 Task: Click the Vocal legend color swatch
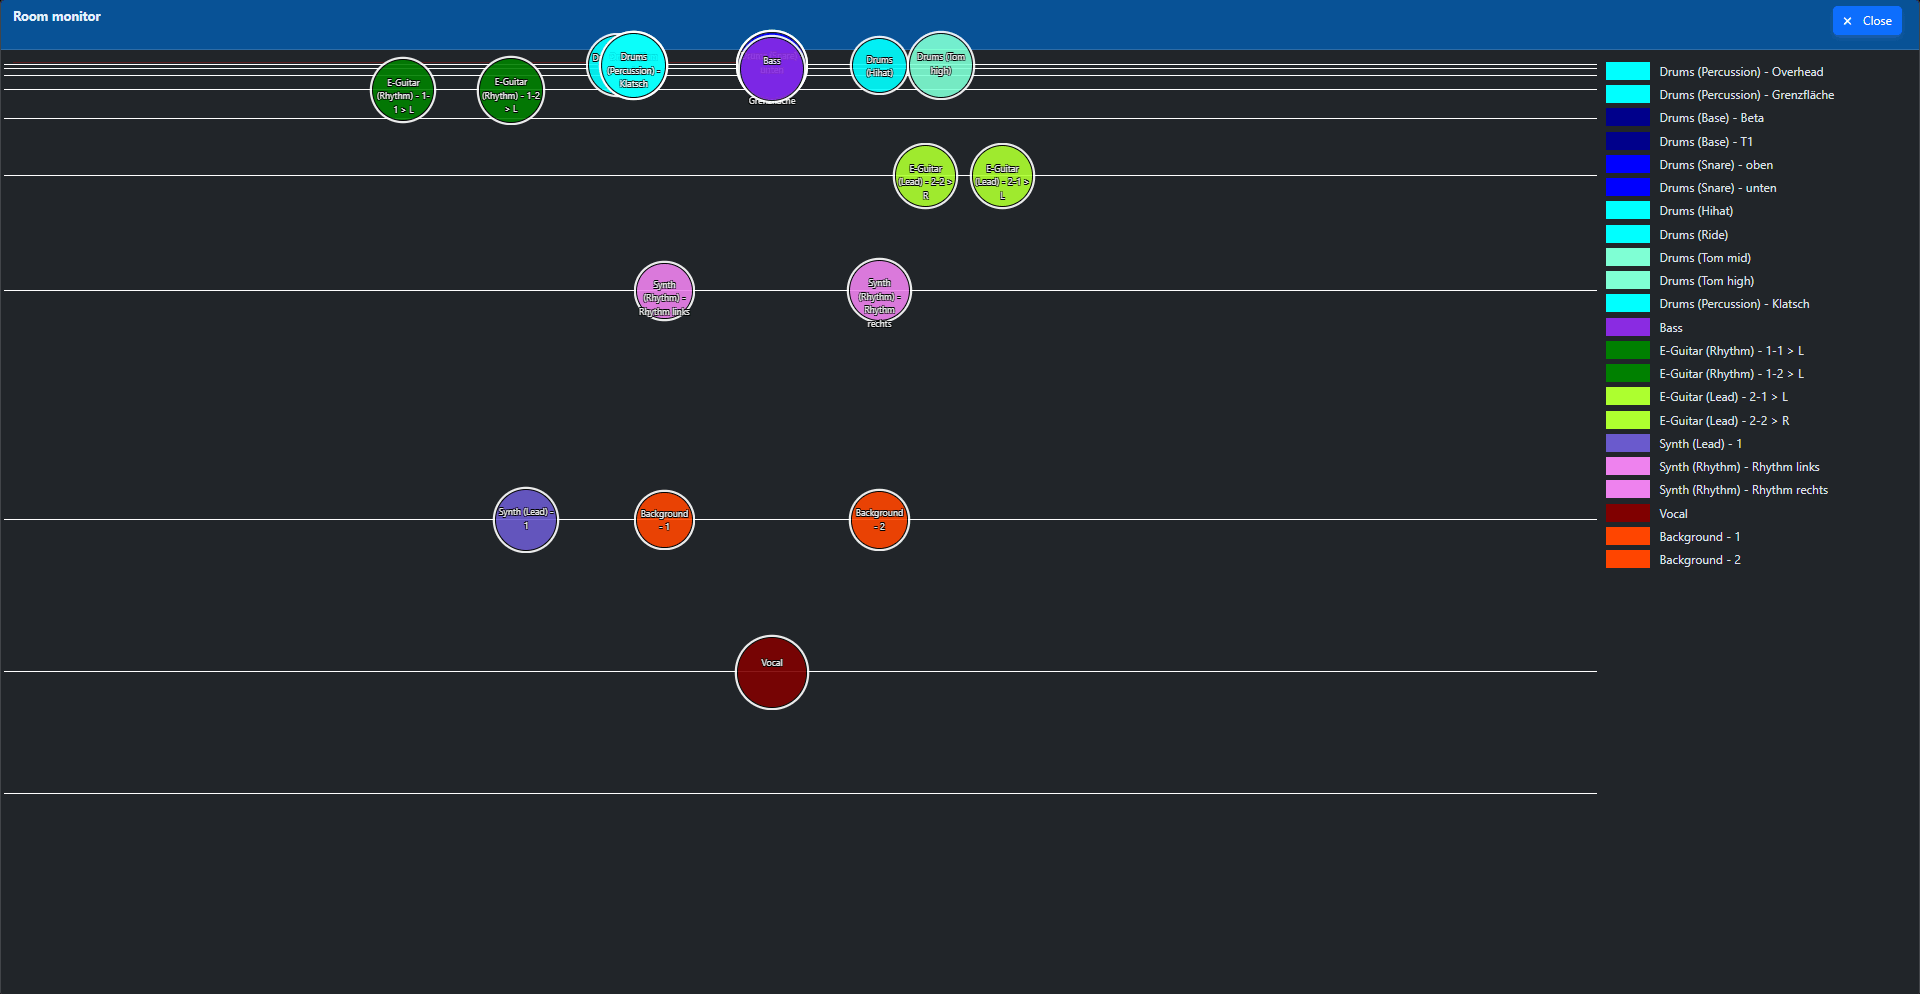1628,513
